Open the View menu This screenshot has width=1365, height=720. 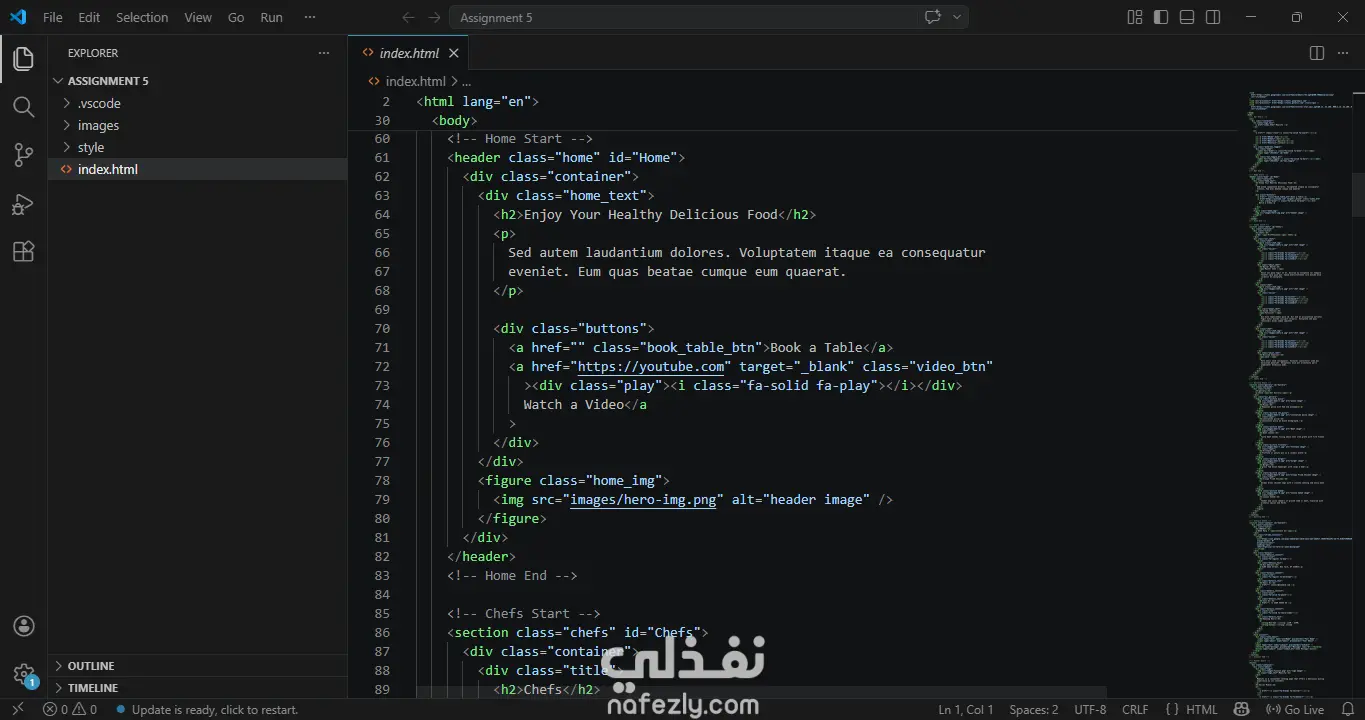[x=198, y=17]
